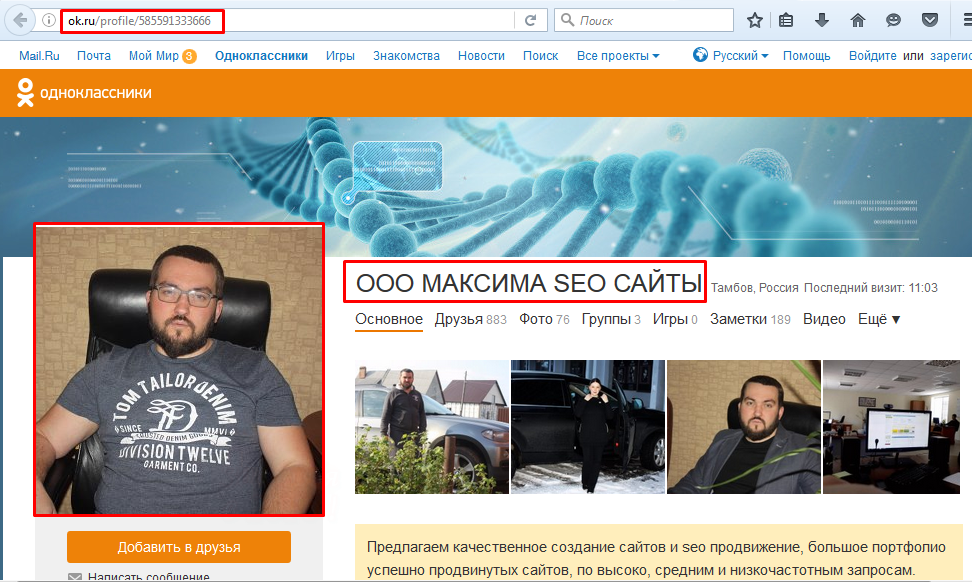Click the search magnifier icon

click(x=567, y=20)
